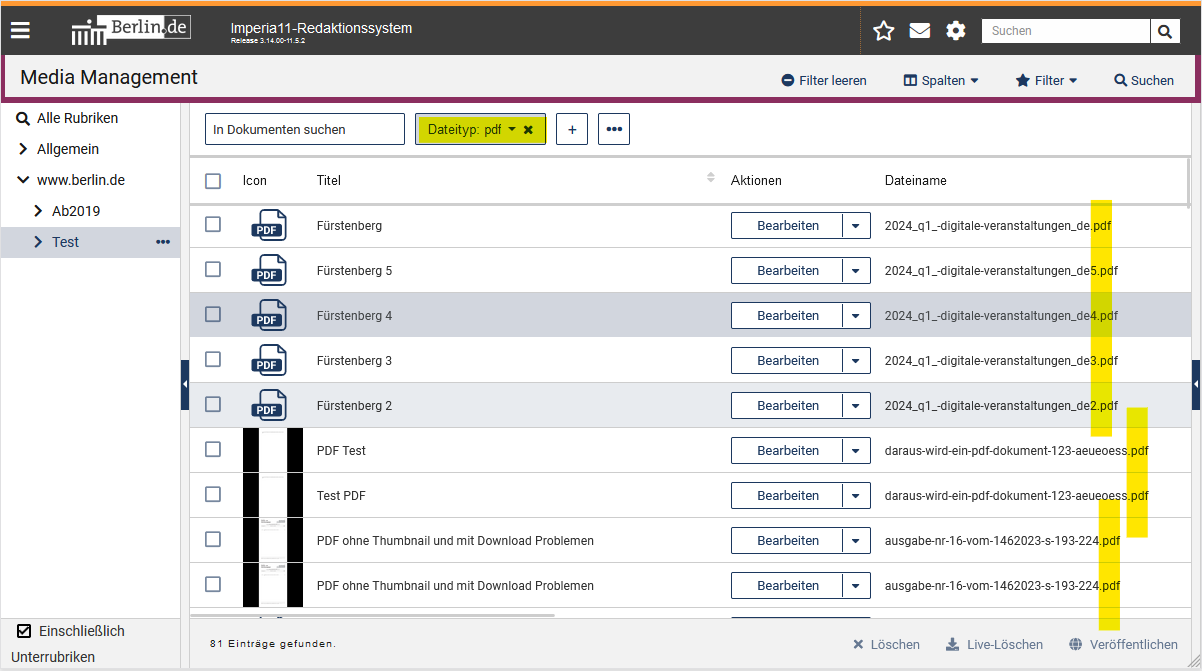Remove the Dateityp pdf filter with X
Image resolution: width=1202 pixels, height=671 pixels.
(x=528, y=130)
